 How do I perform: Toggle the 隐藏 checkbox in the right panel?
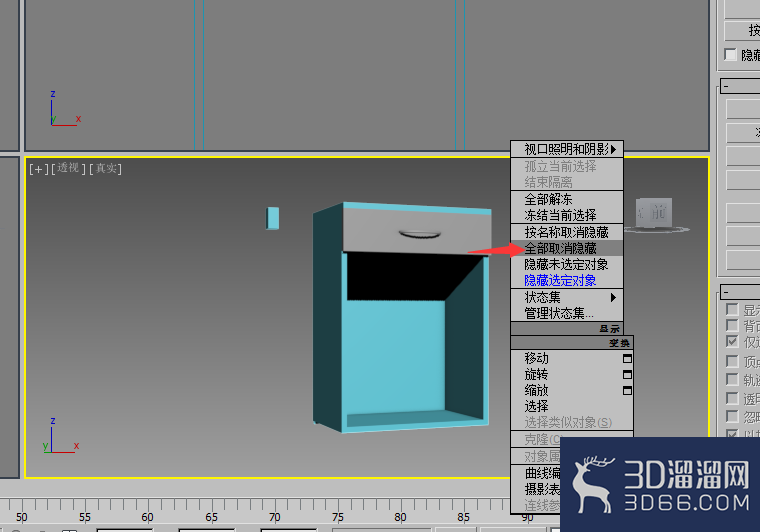[x=730, y=54]
